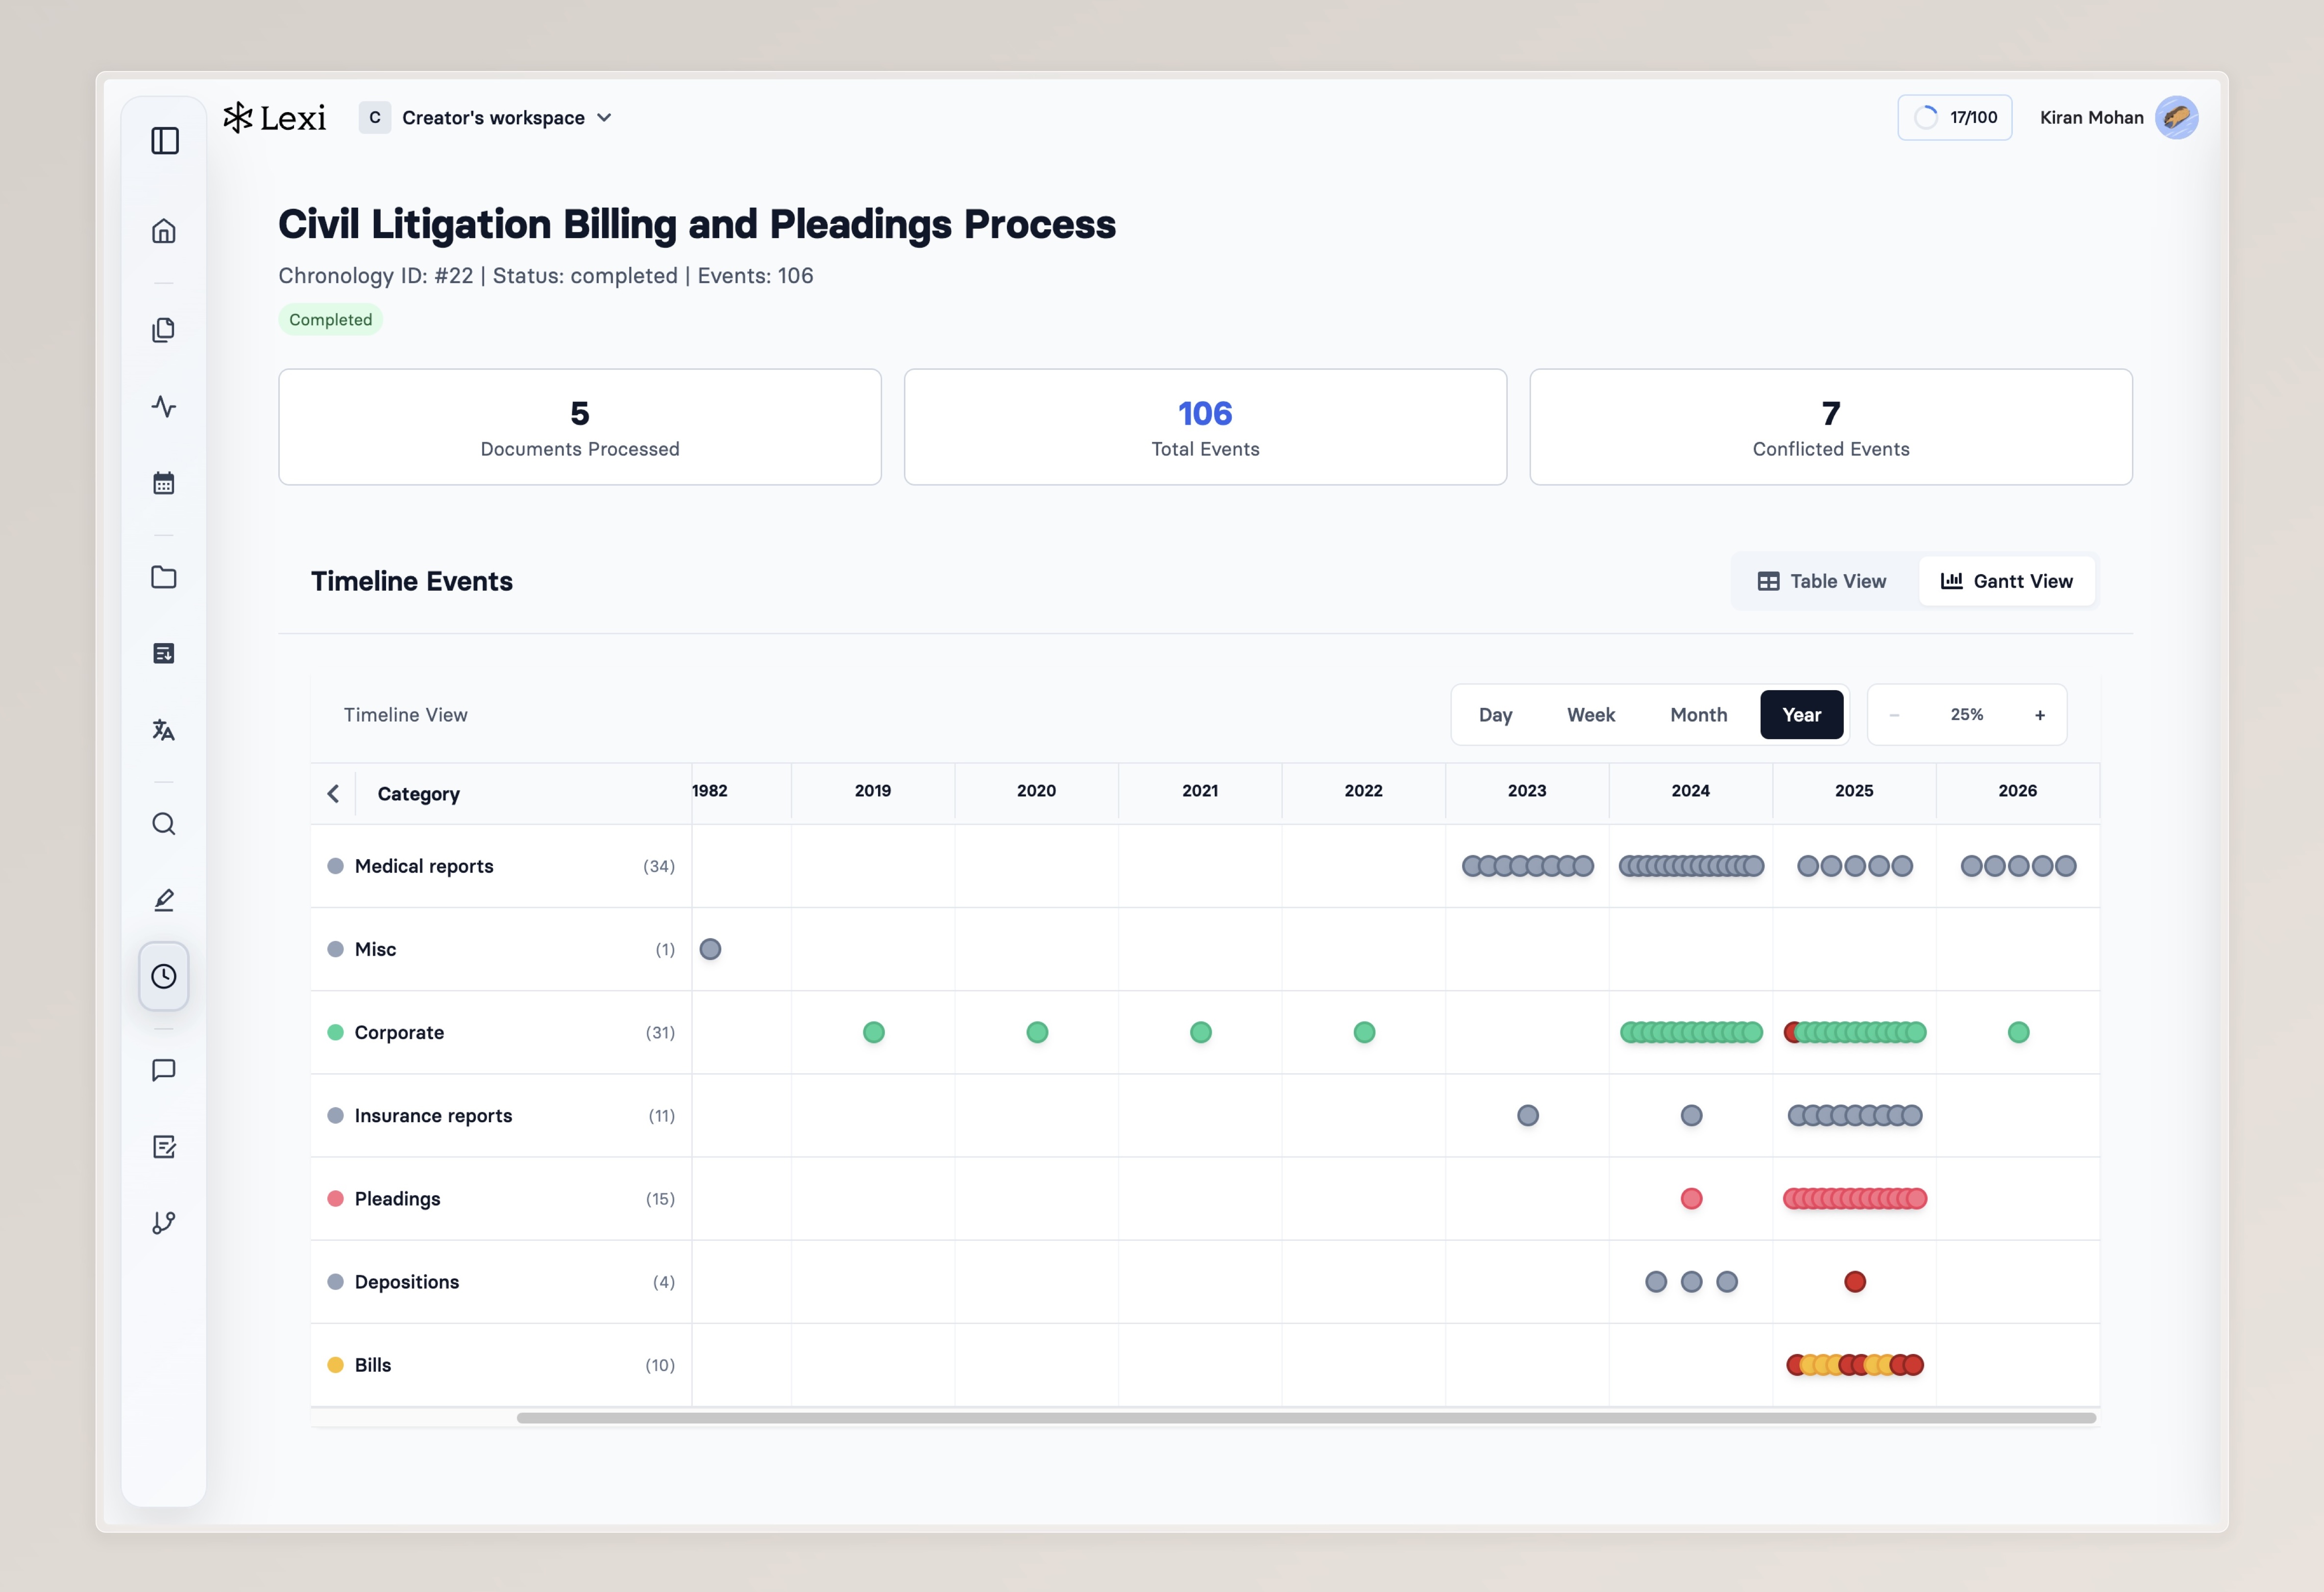Select the Week timeline tab
2324x1592 pixels.
1590,715
